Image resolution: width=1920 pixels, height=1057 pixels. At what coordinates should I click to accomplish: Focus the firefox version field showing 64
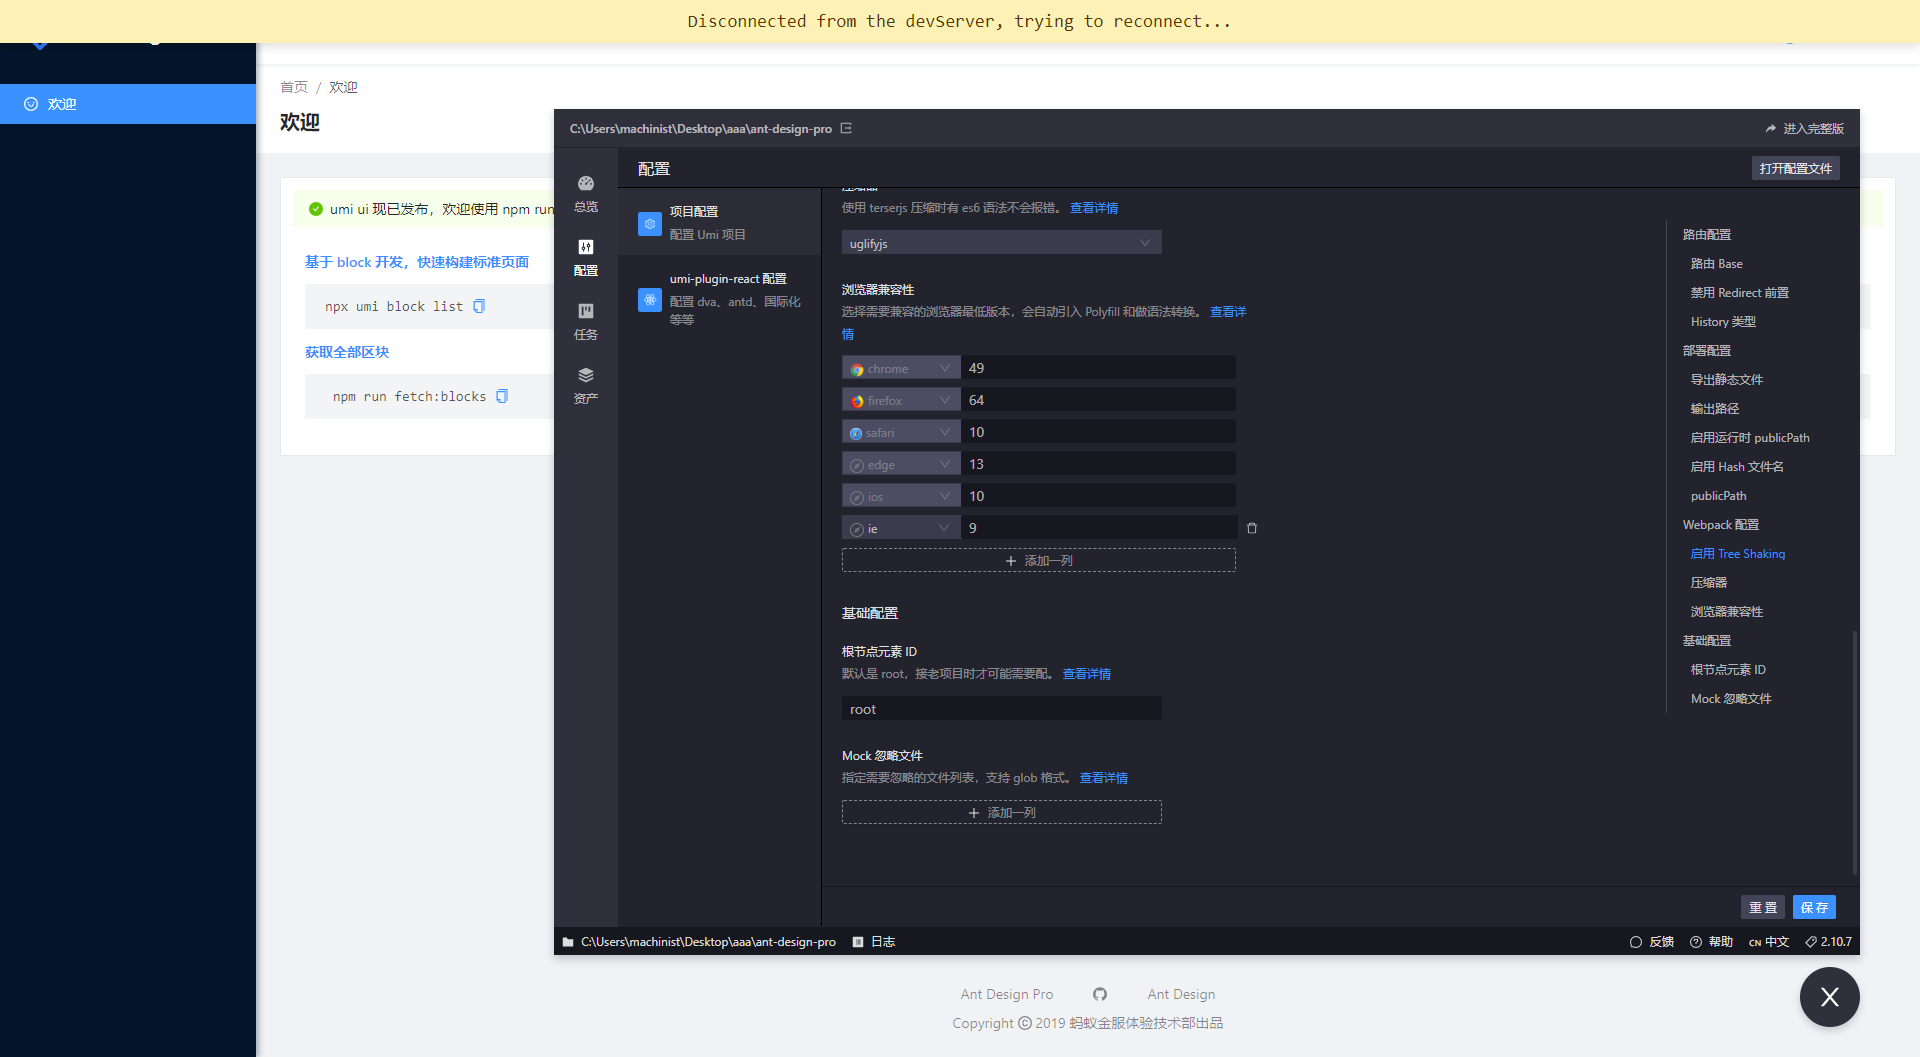pos(1098,400)
